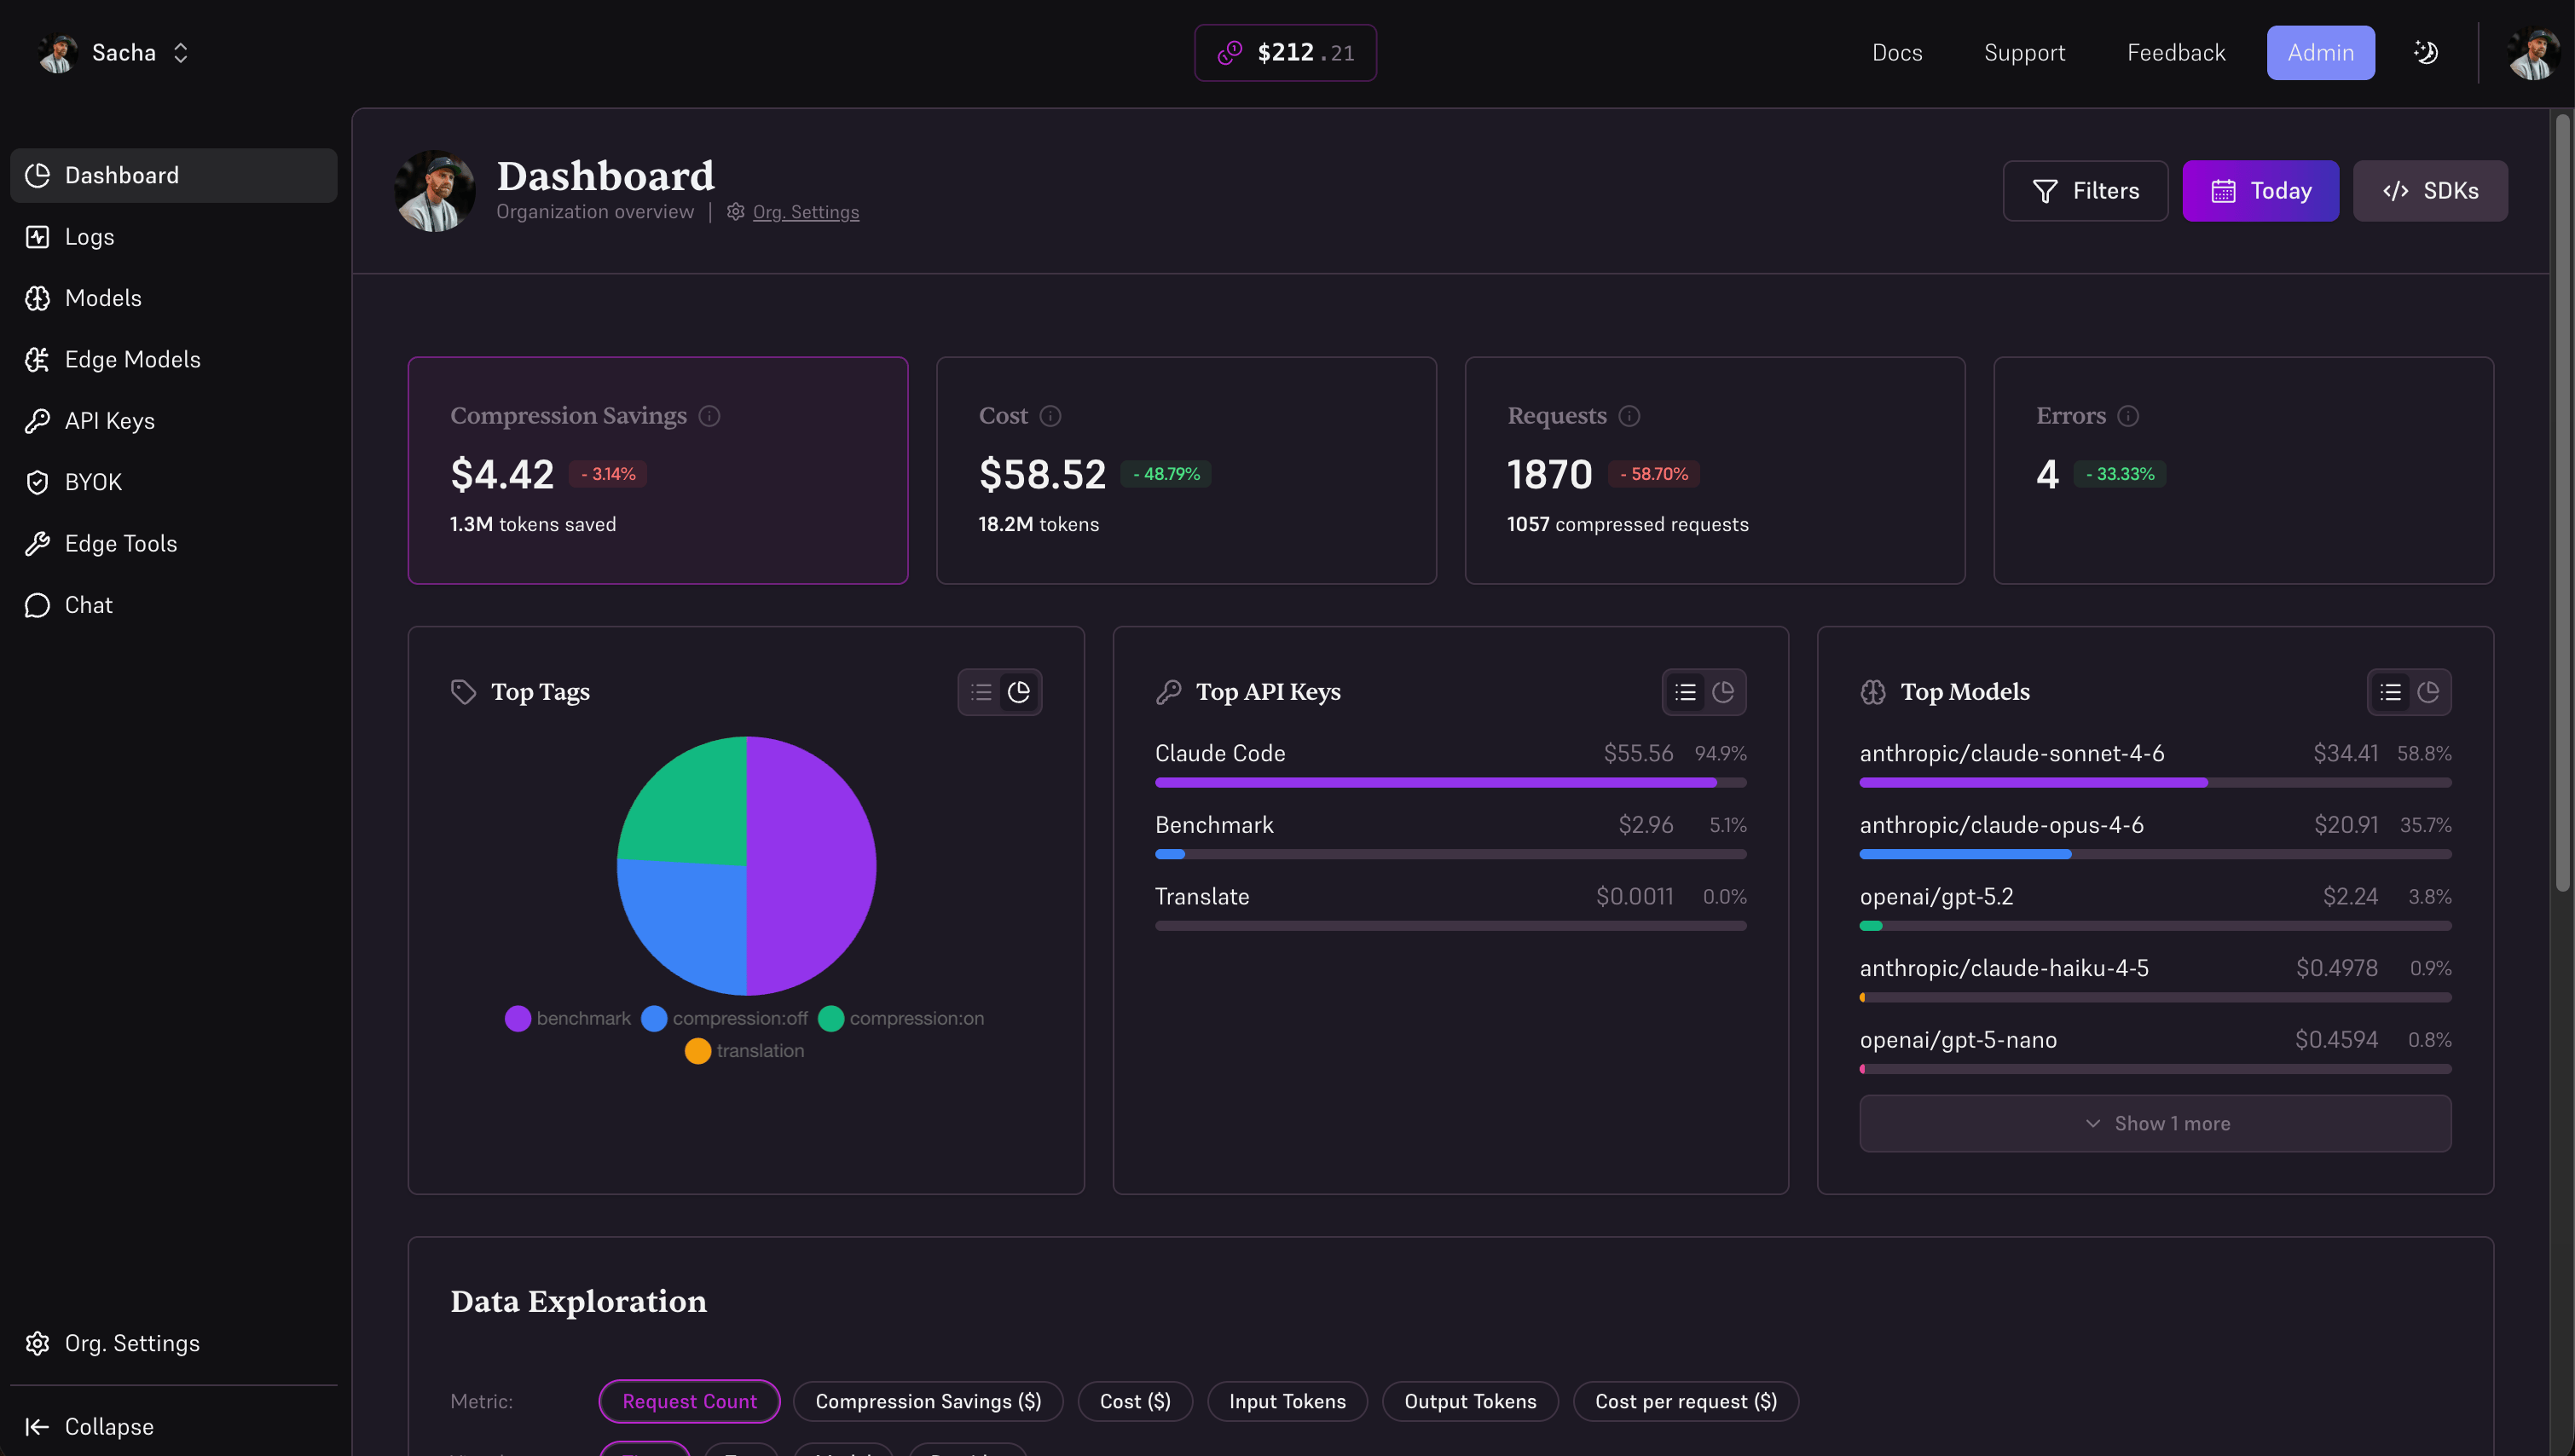This screenshot has height=1456, width=2575.
Task: Open the Support link
Action: point(2024,52)
